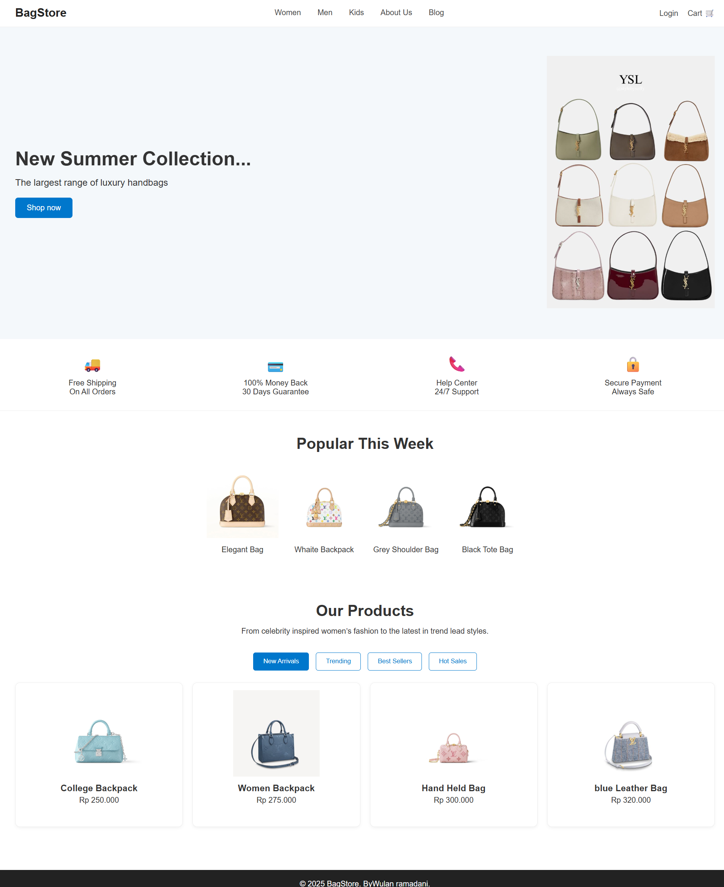Click the credit card Money Back icon
The image size is (724, 887).
pyautogui.click(x=275, y=367)
